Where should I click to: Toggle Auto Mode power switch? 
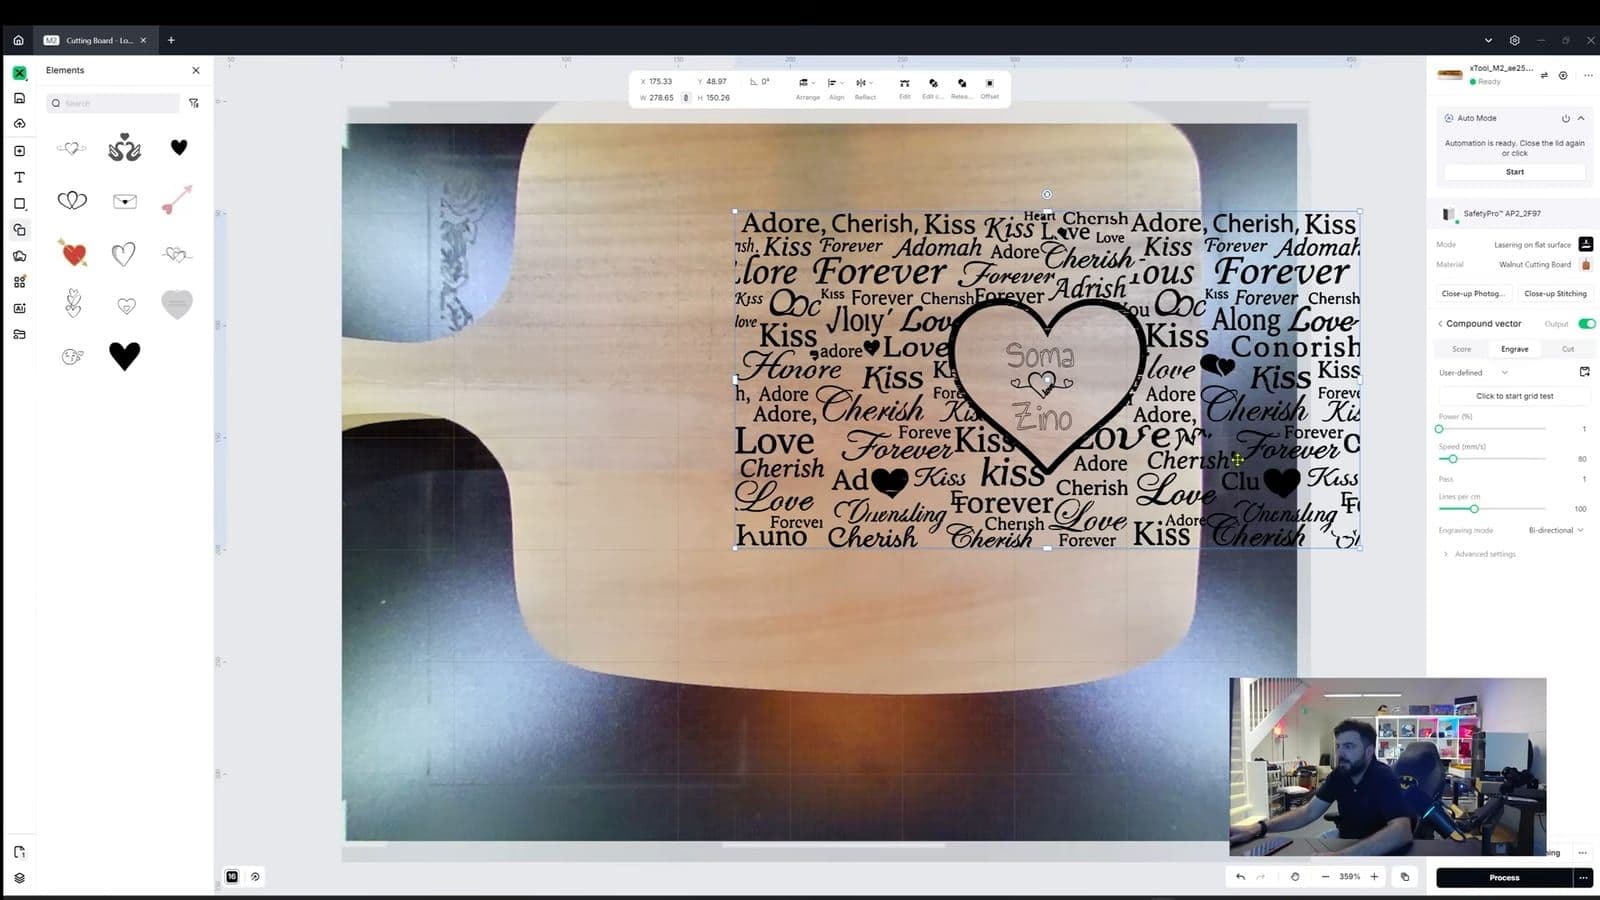[1566, 118]
